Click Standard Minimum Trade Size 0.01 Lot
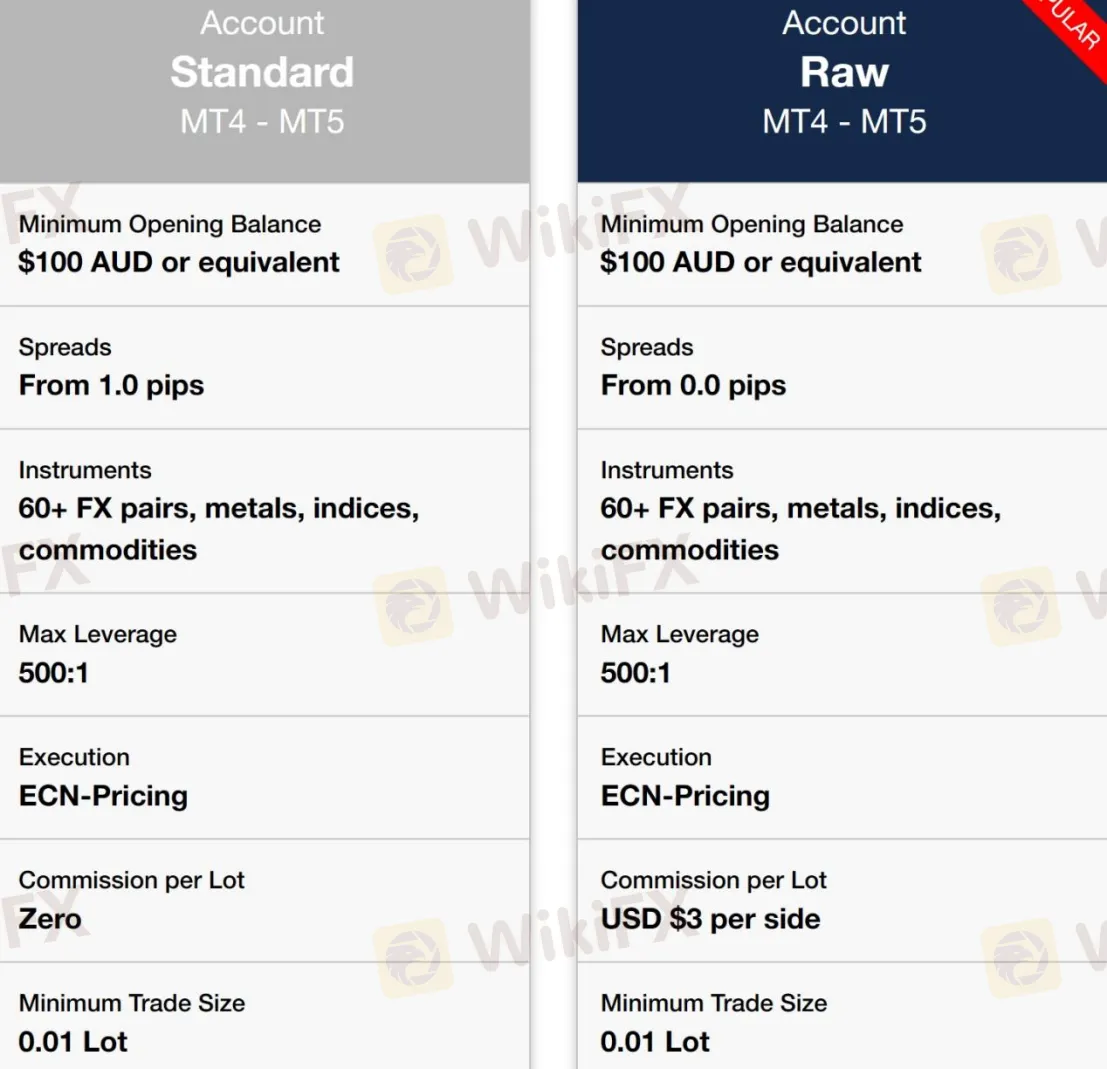Viewport: 1107px width, 1069px height. pos(73,1041)
